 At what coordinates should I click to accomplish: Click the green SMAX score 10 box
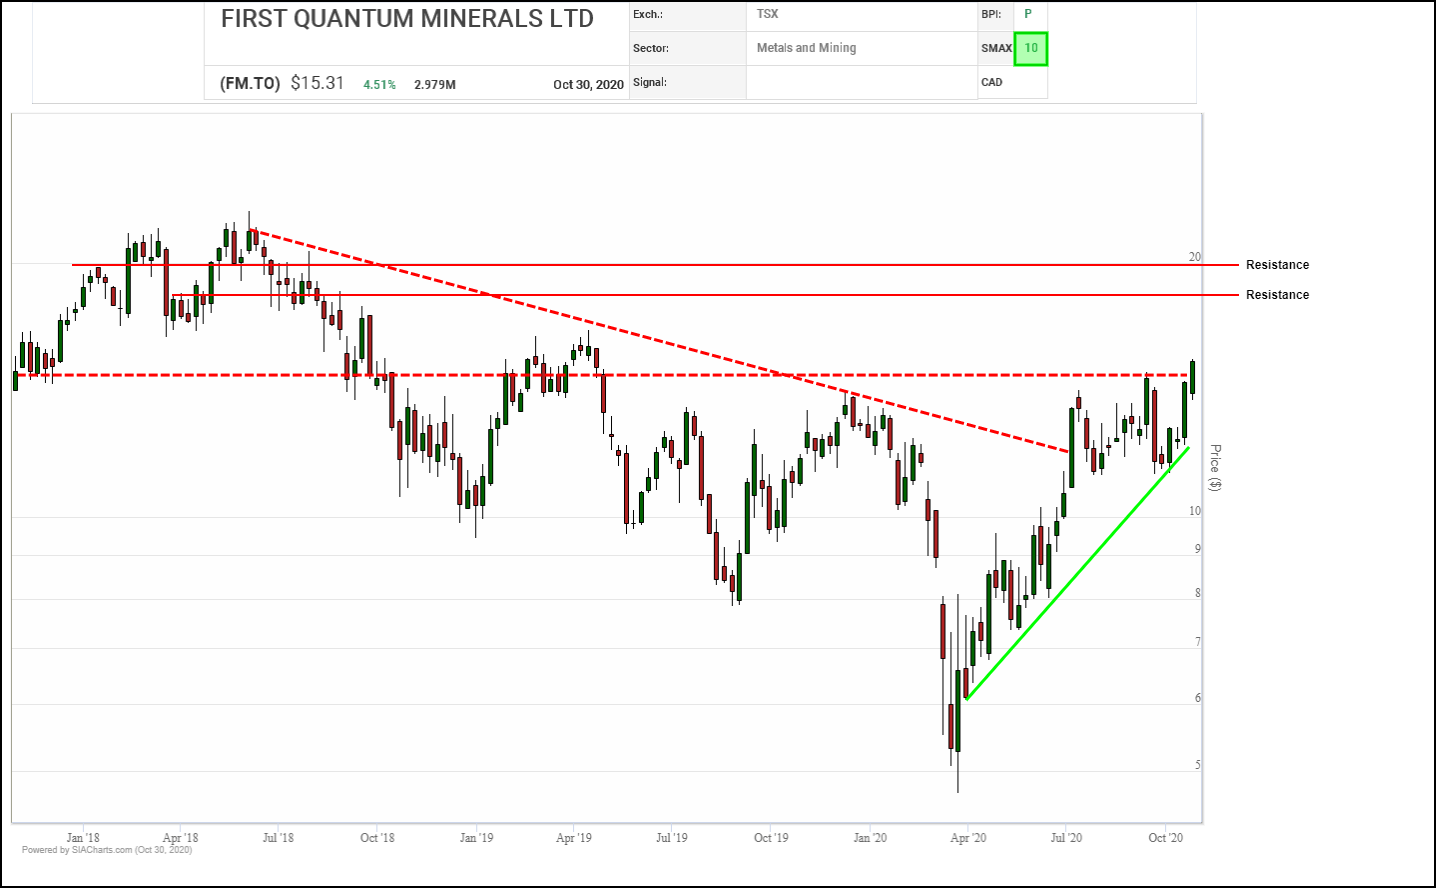[1030, 48]
